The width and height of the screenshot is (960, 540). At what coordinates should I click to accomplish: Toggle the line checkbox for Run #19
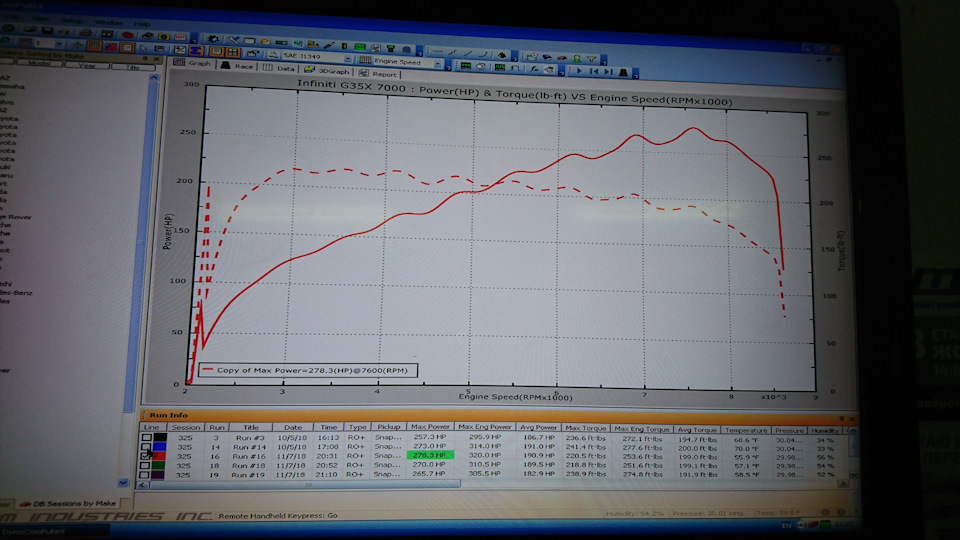(144, 474)
